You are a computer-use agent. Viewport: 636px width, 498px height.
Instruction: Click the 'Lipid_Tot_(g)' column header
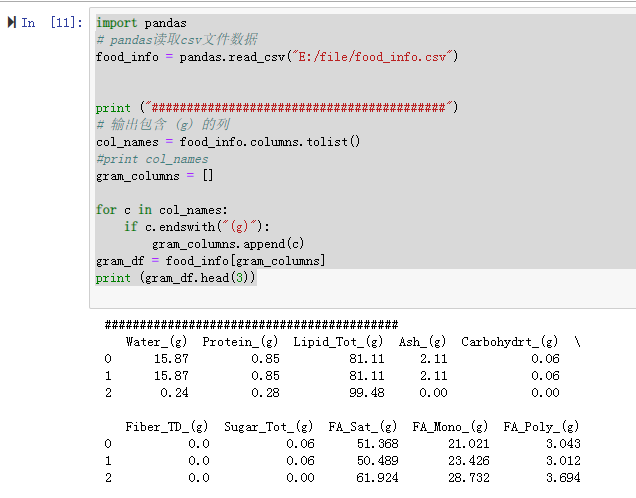tap(338, 342)
